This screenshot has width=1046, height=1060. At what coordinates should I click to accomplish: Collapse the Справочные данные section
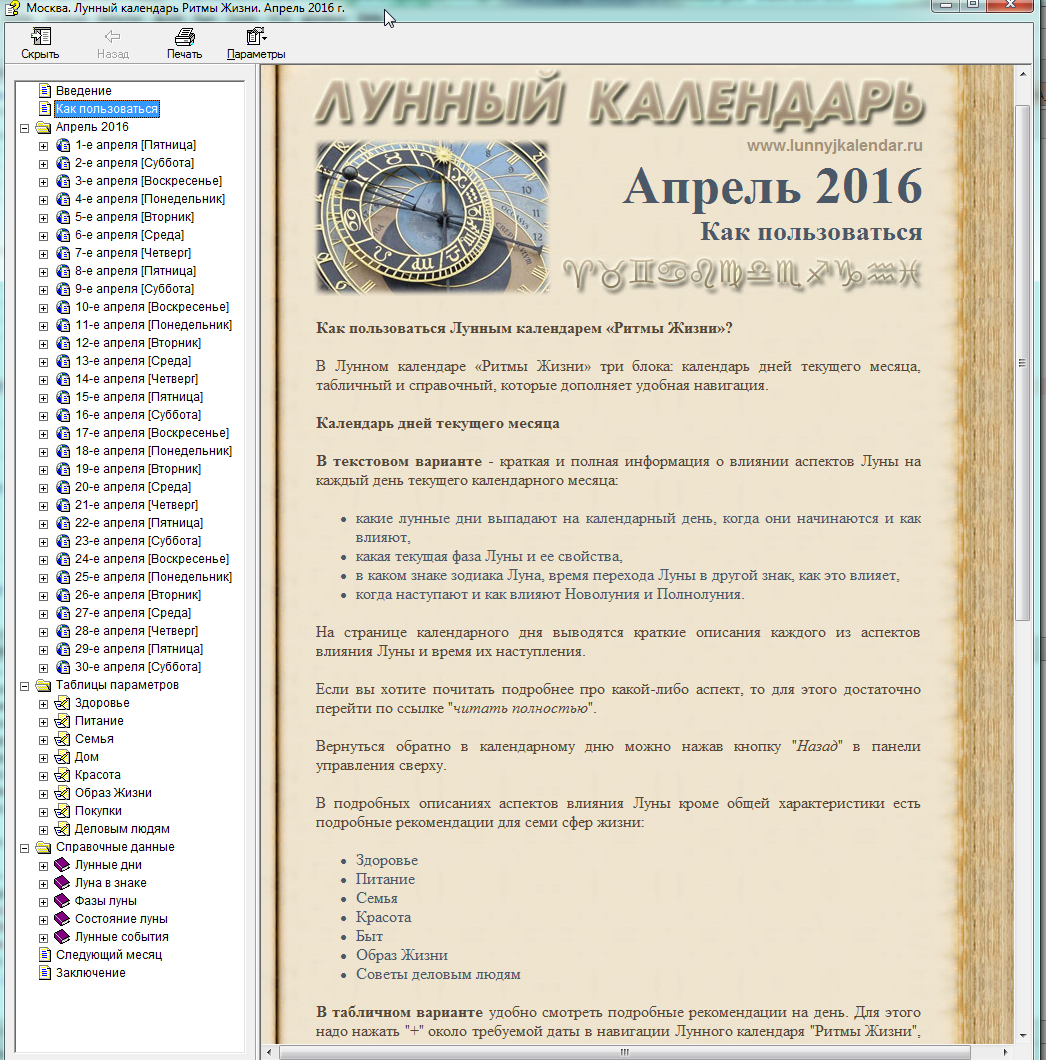click(24, 848)
